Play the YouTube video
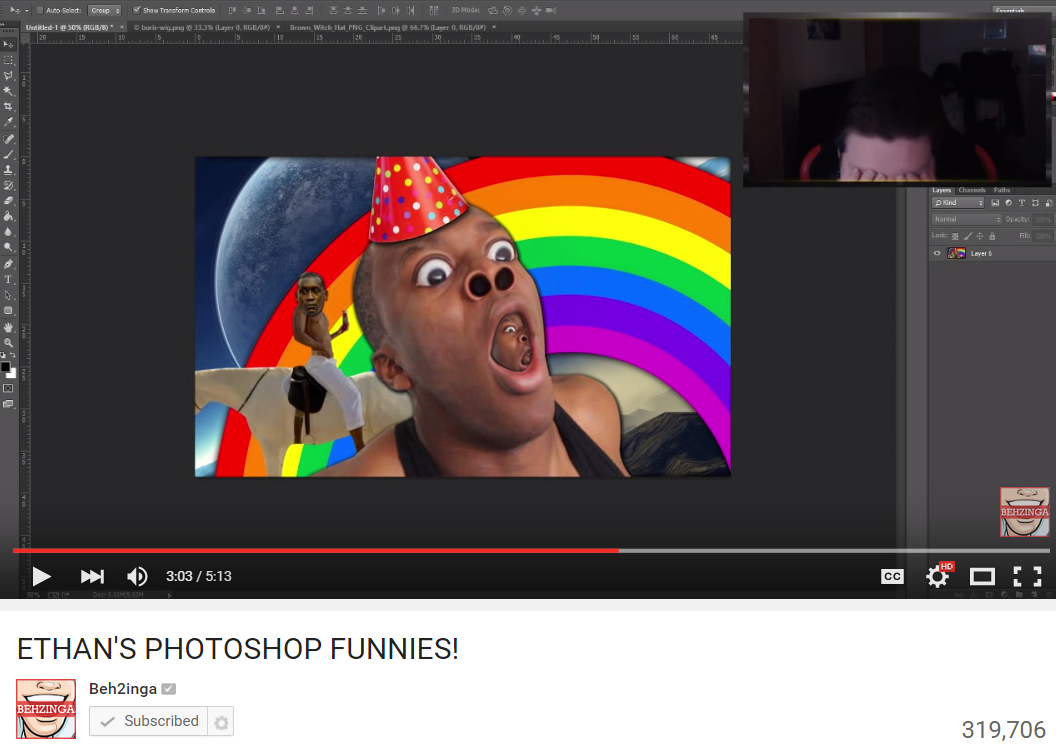1056x746 pixels. click(42, 576)
